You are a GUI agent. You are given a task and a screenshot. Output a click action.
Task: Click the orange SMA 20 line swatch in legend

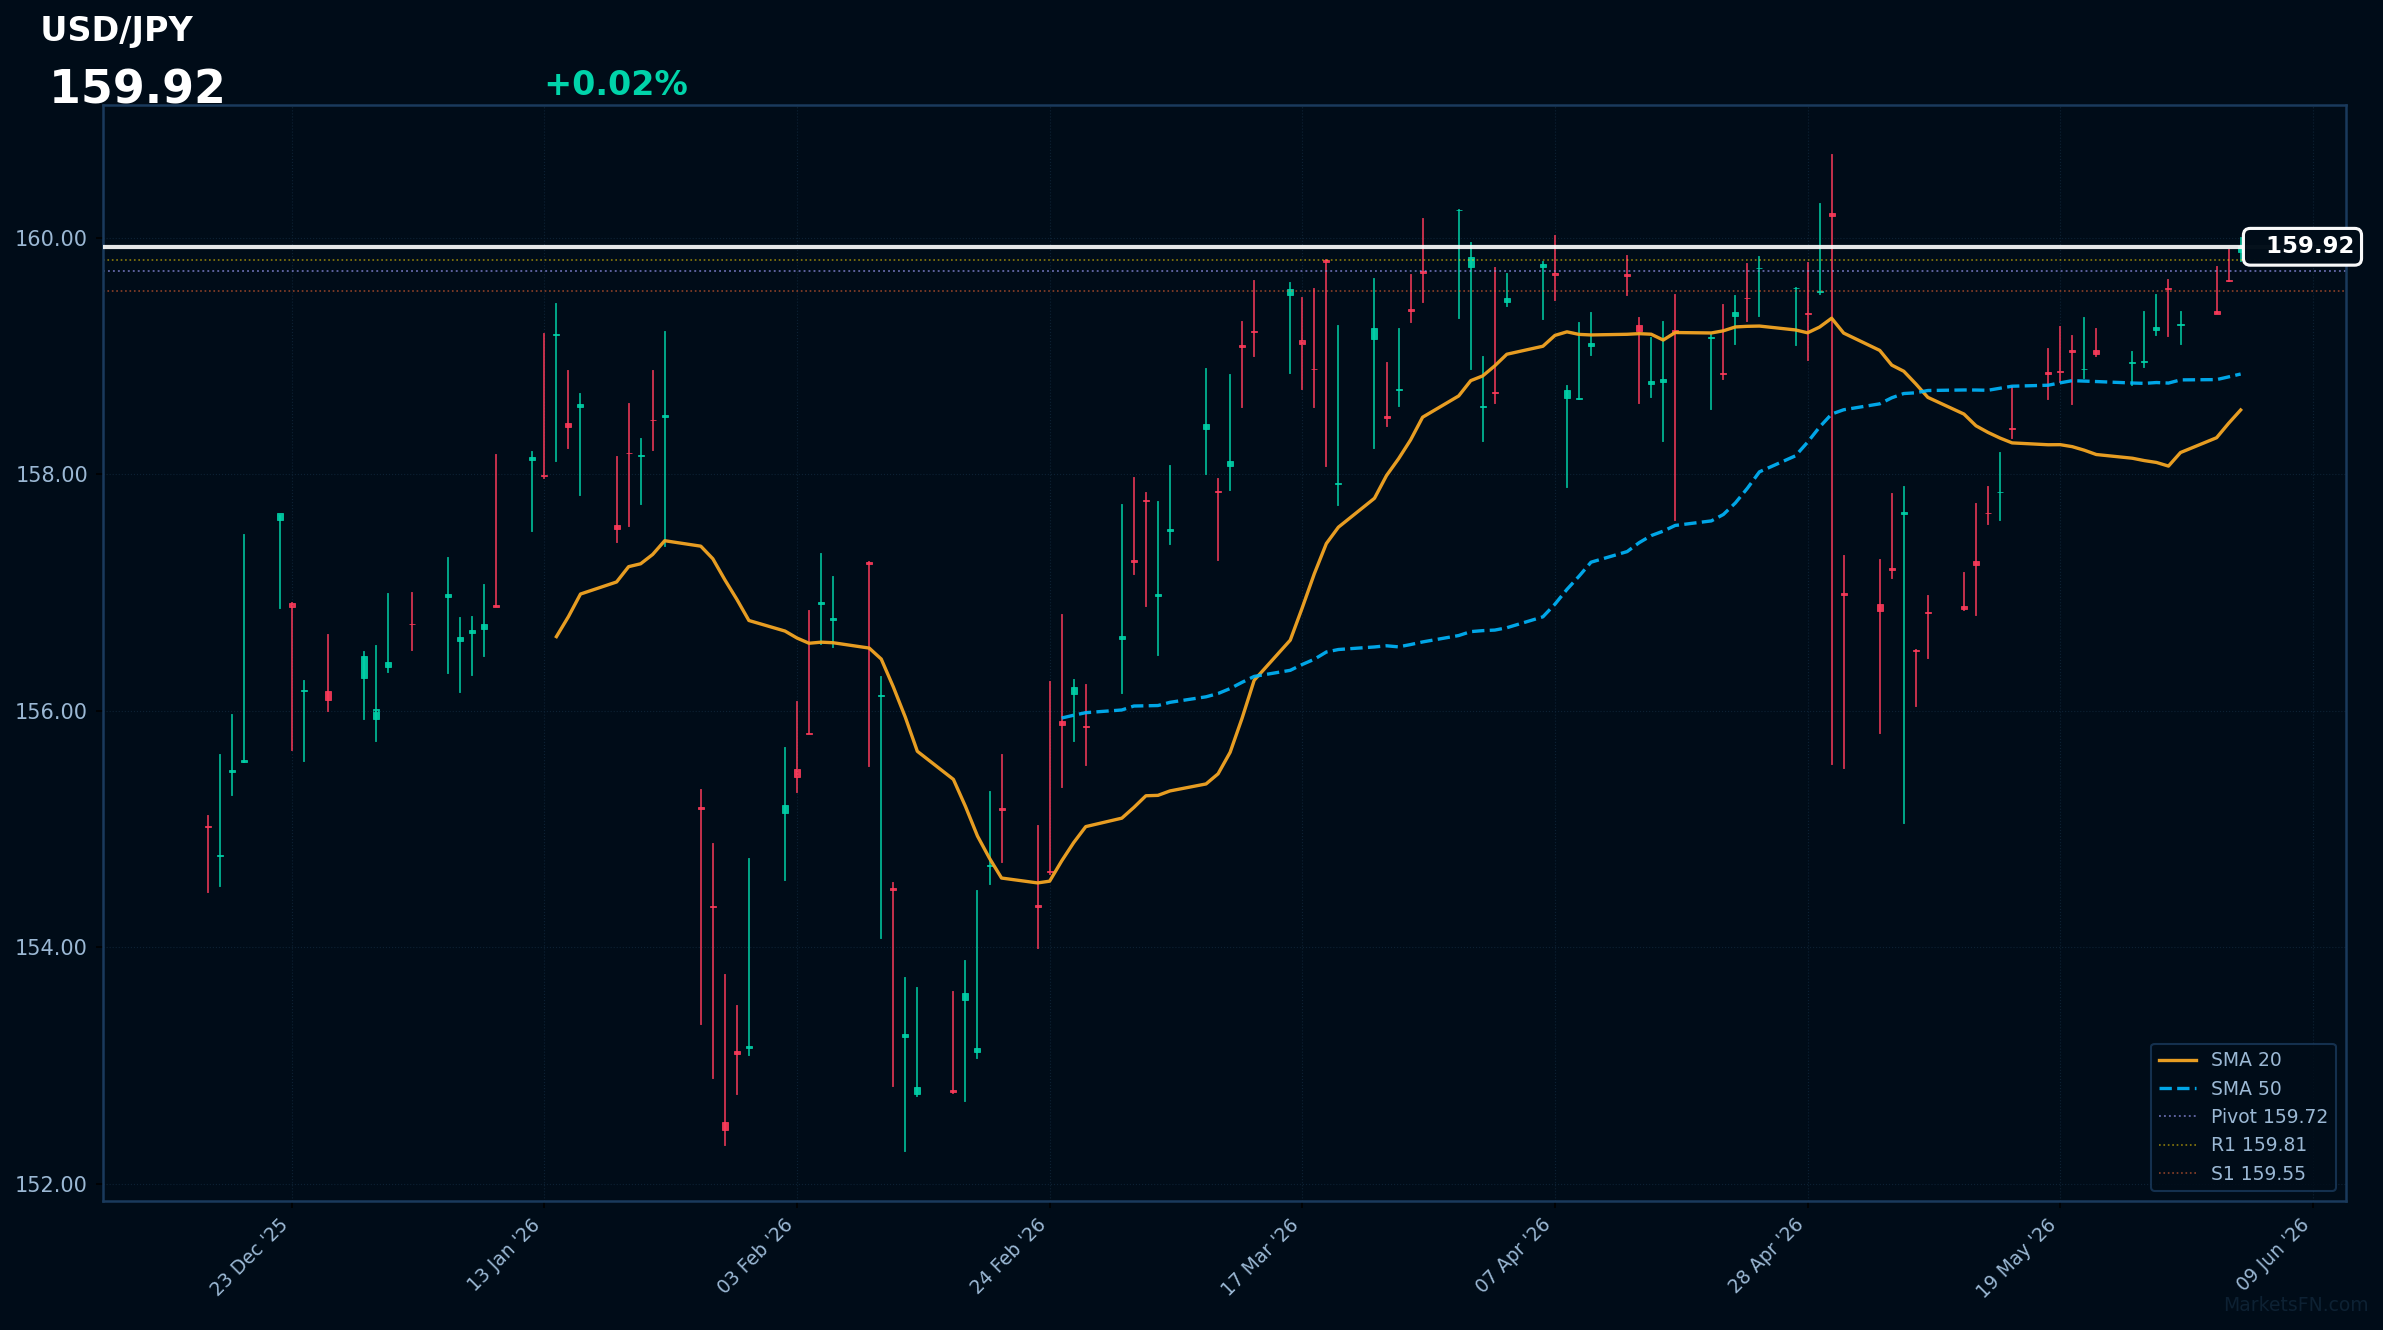(x=2178, y=1060)
